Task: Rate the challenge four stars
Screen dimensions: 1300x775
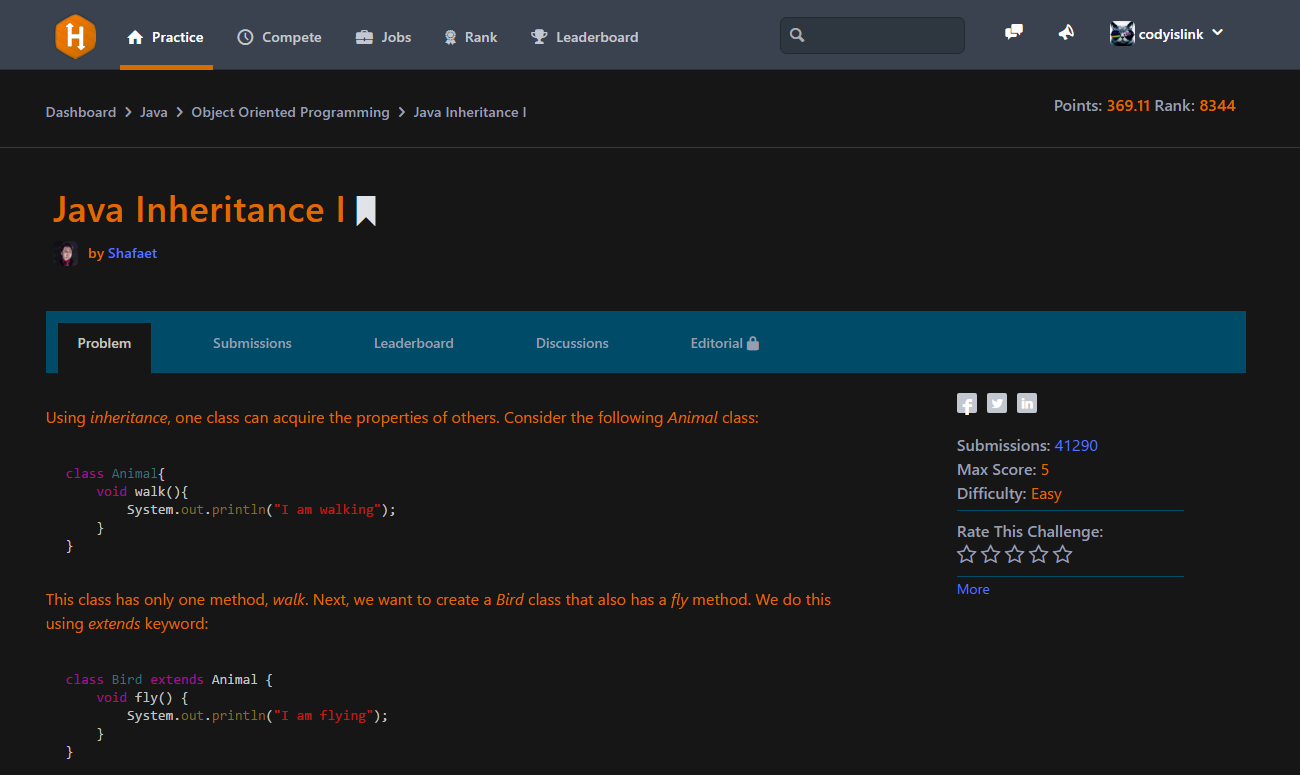Action: 1038,554
